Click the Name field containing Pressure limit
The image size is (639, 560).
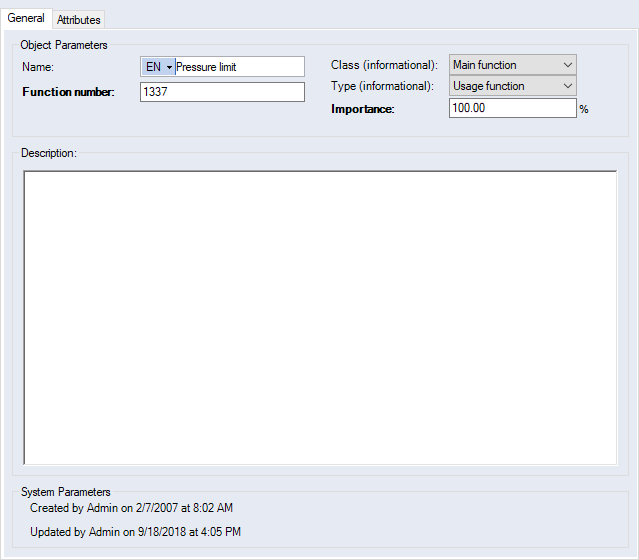(x=239, y=67)
